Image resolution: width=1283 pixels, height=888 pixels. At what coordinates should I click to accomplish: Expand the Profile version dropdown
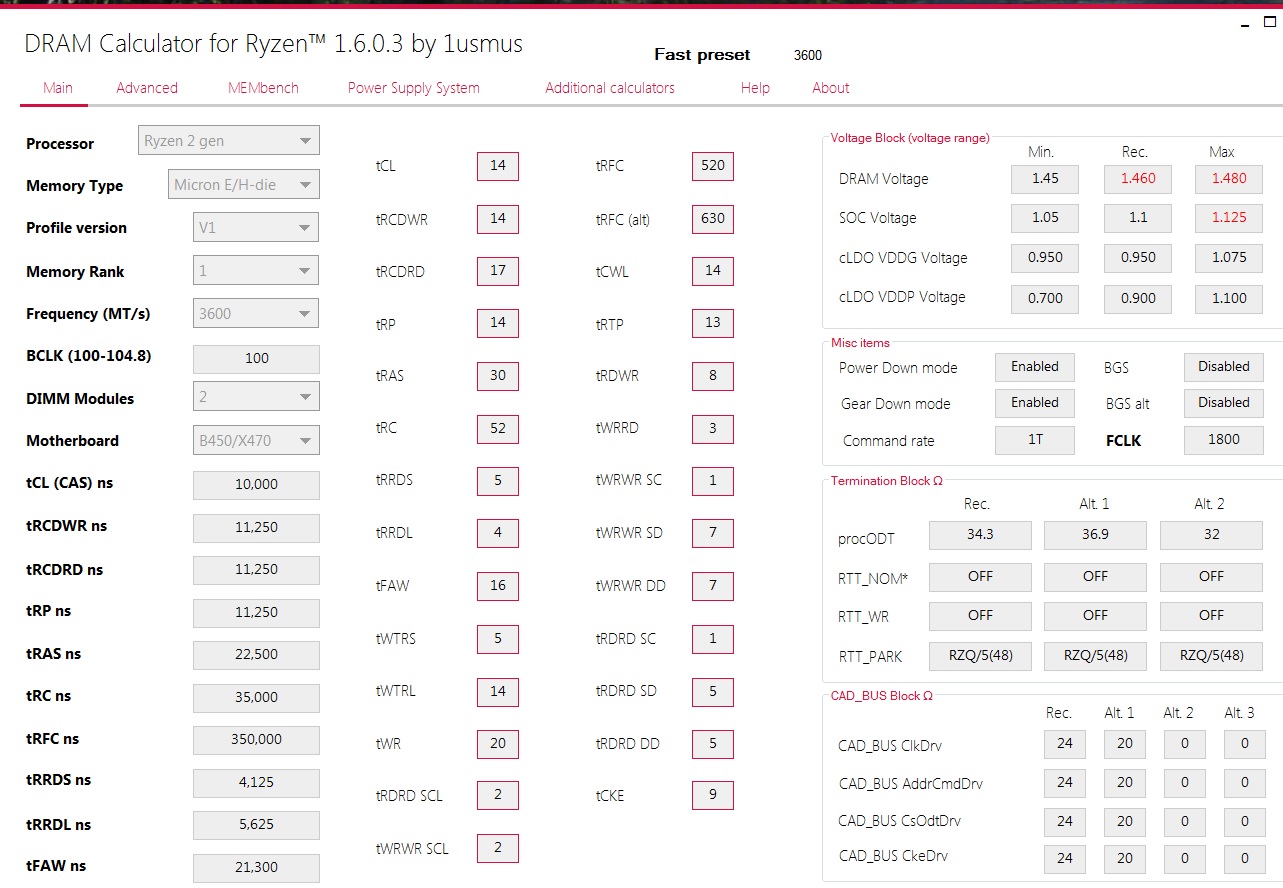256,228
